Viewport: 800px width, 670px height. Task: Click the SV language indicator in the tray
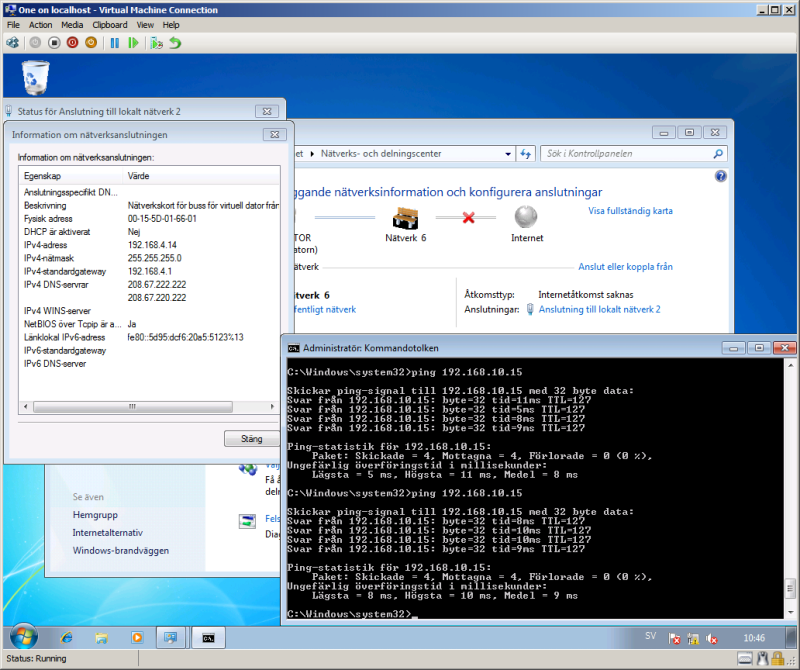pyautogui.click(x=651, y=636)
